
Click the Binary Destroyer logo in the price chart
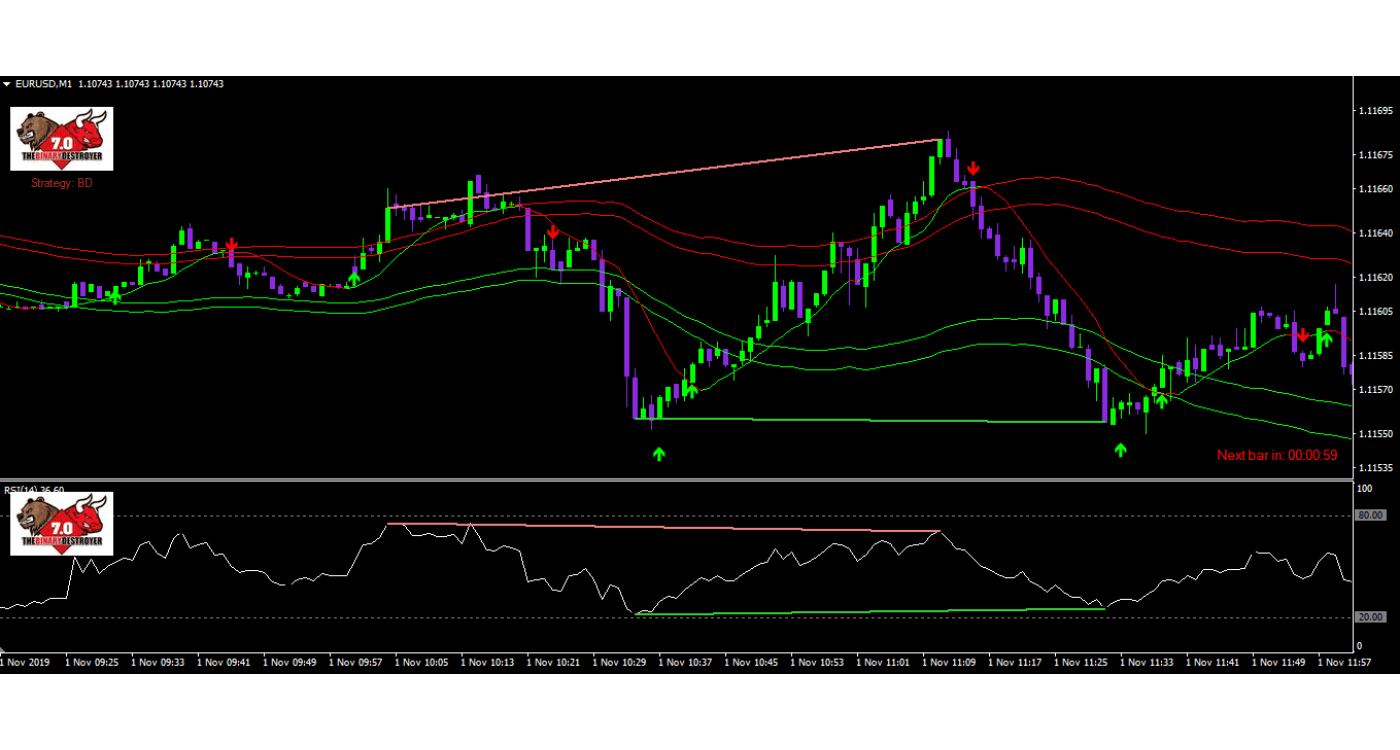click(62, 139)
